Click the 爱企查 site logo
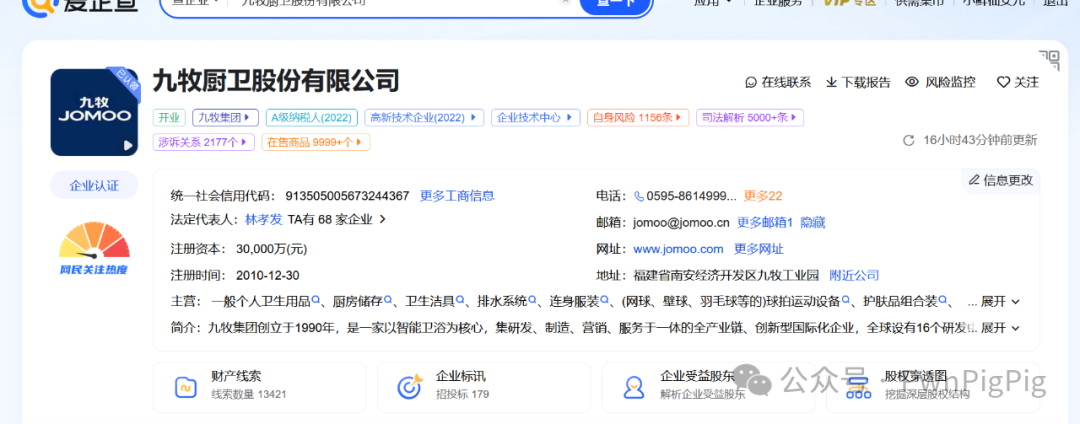The height and width of the screenshot is (424, 1080). [x=81, y=6]
